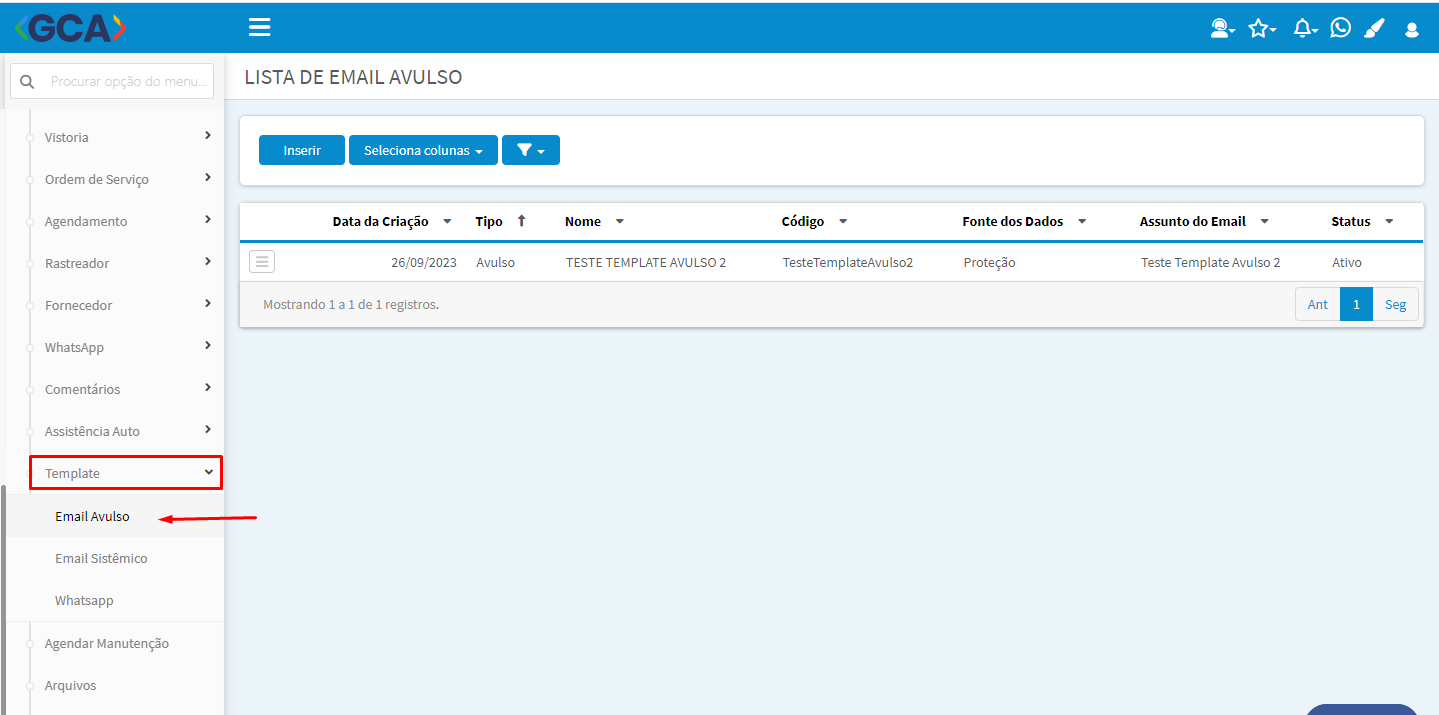Click the Avulso type cell
1439x715 pixels.
point(495,262)
